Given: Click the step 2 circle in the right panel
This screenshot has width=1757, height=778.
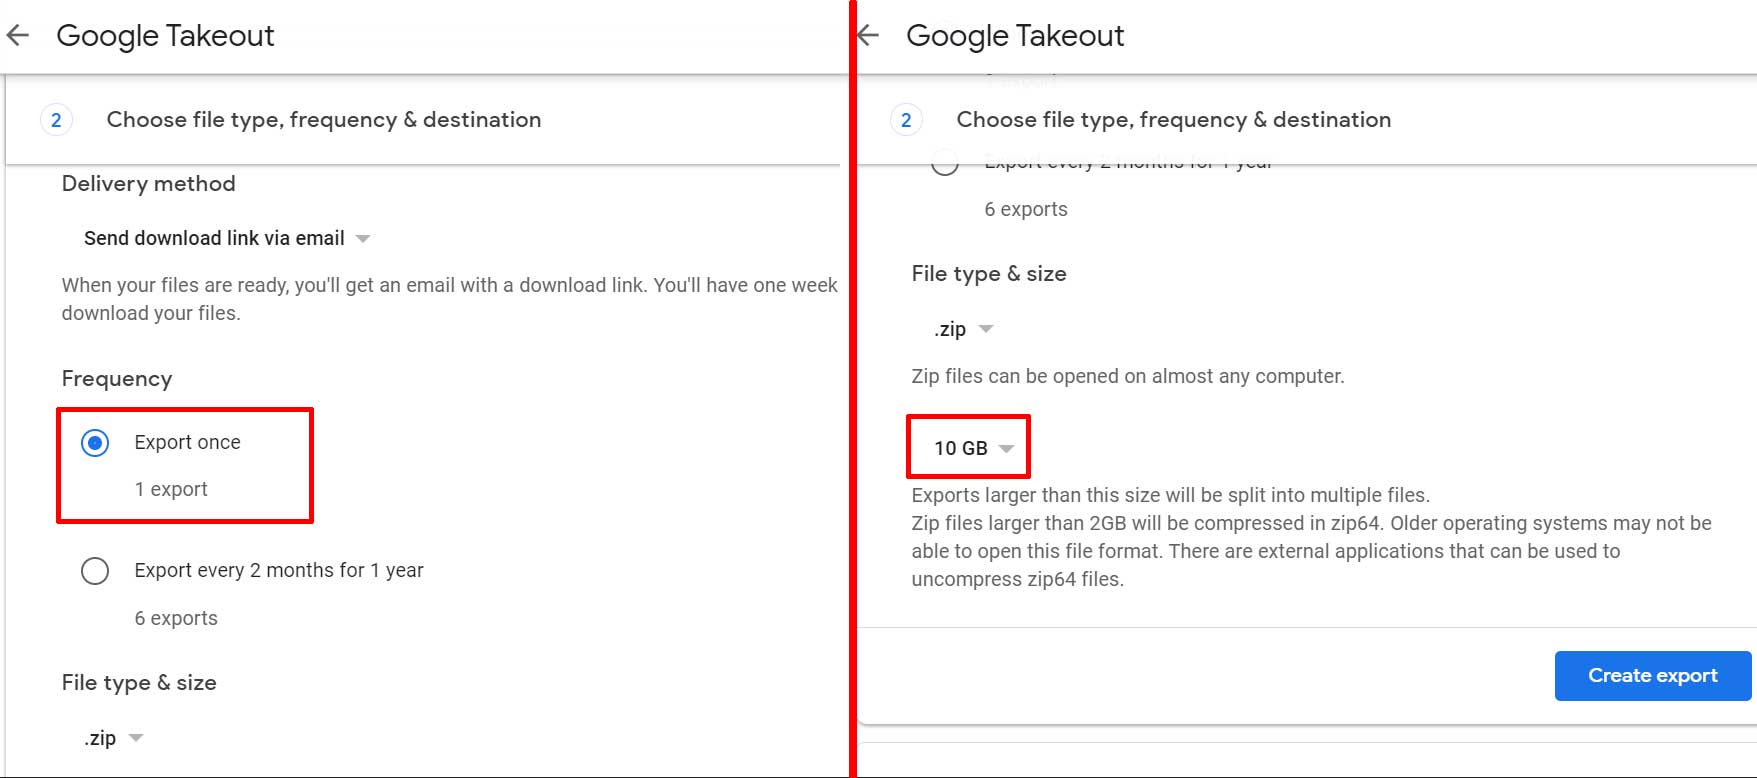Looking at the screenshot, I should click(906, 120).
